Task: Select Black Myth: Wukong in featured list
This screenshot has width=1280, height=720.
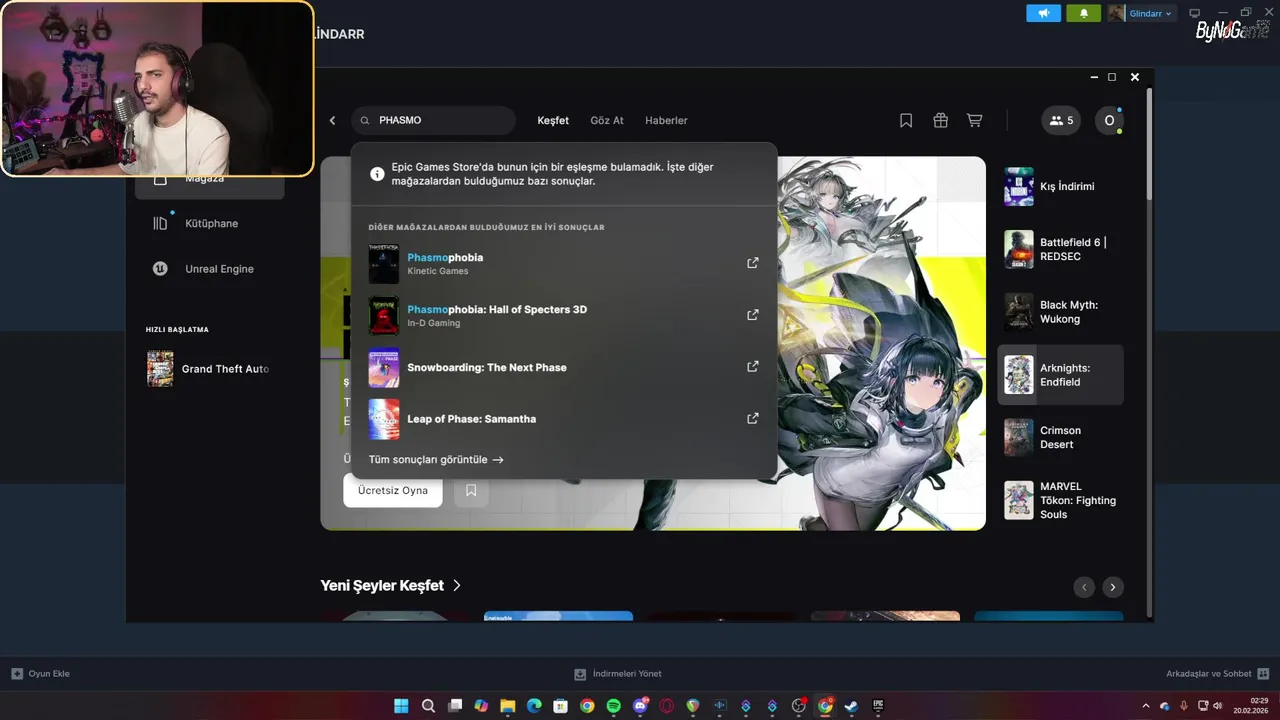Action: 1061,312
